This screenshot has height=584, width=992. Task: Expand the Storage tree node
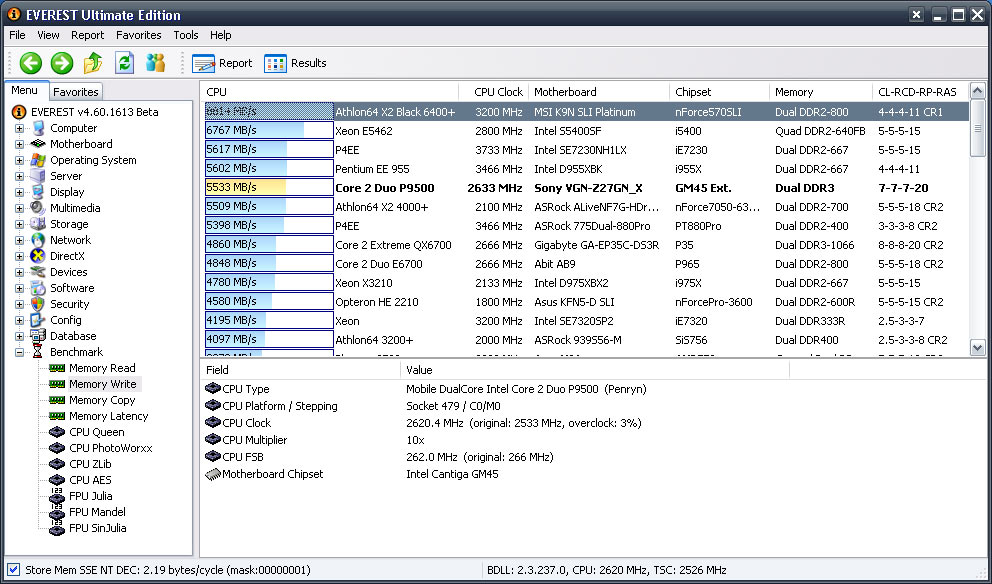point(20,224)
